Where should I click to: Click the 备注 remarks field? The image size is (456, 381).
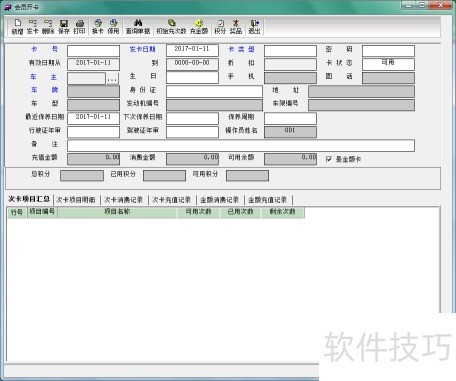tap(241, 146)
